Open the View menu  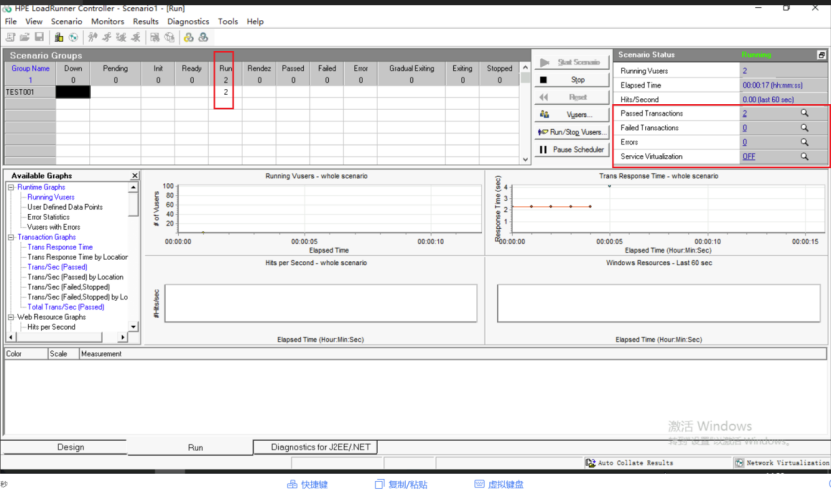tap(33, 21)
